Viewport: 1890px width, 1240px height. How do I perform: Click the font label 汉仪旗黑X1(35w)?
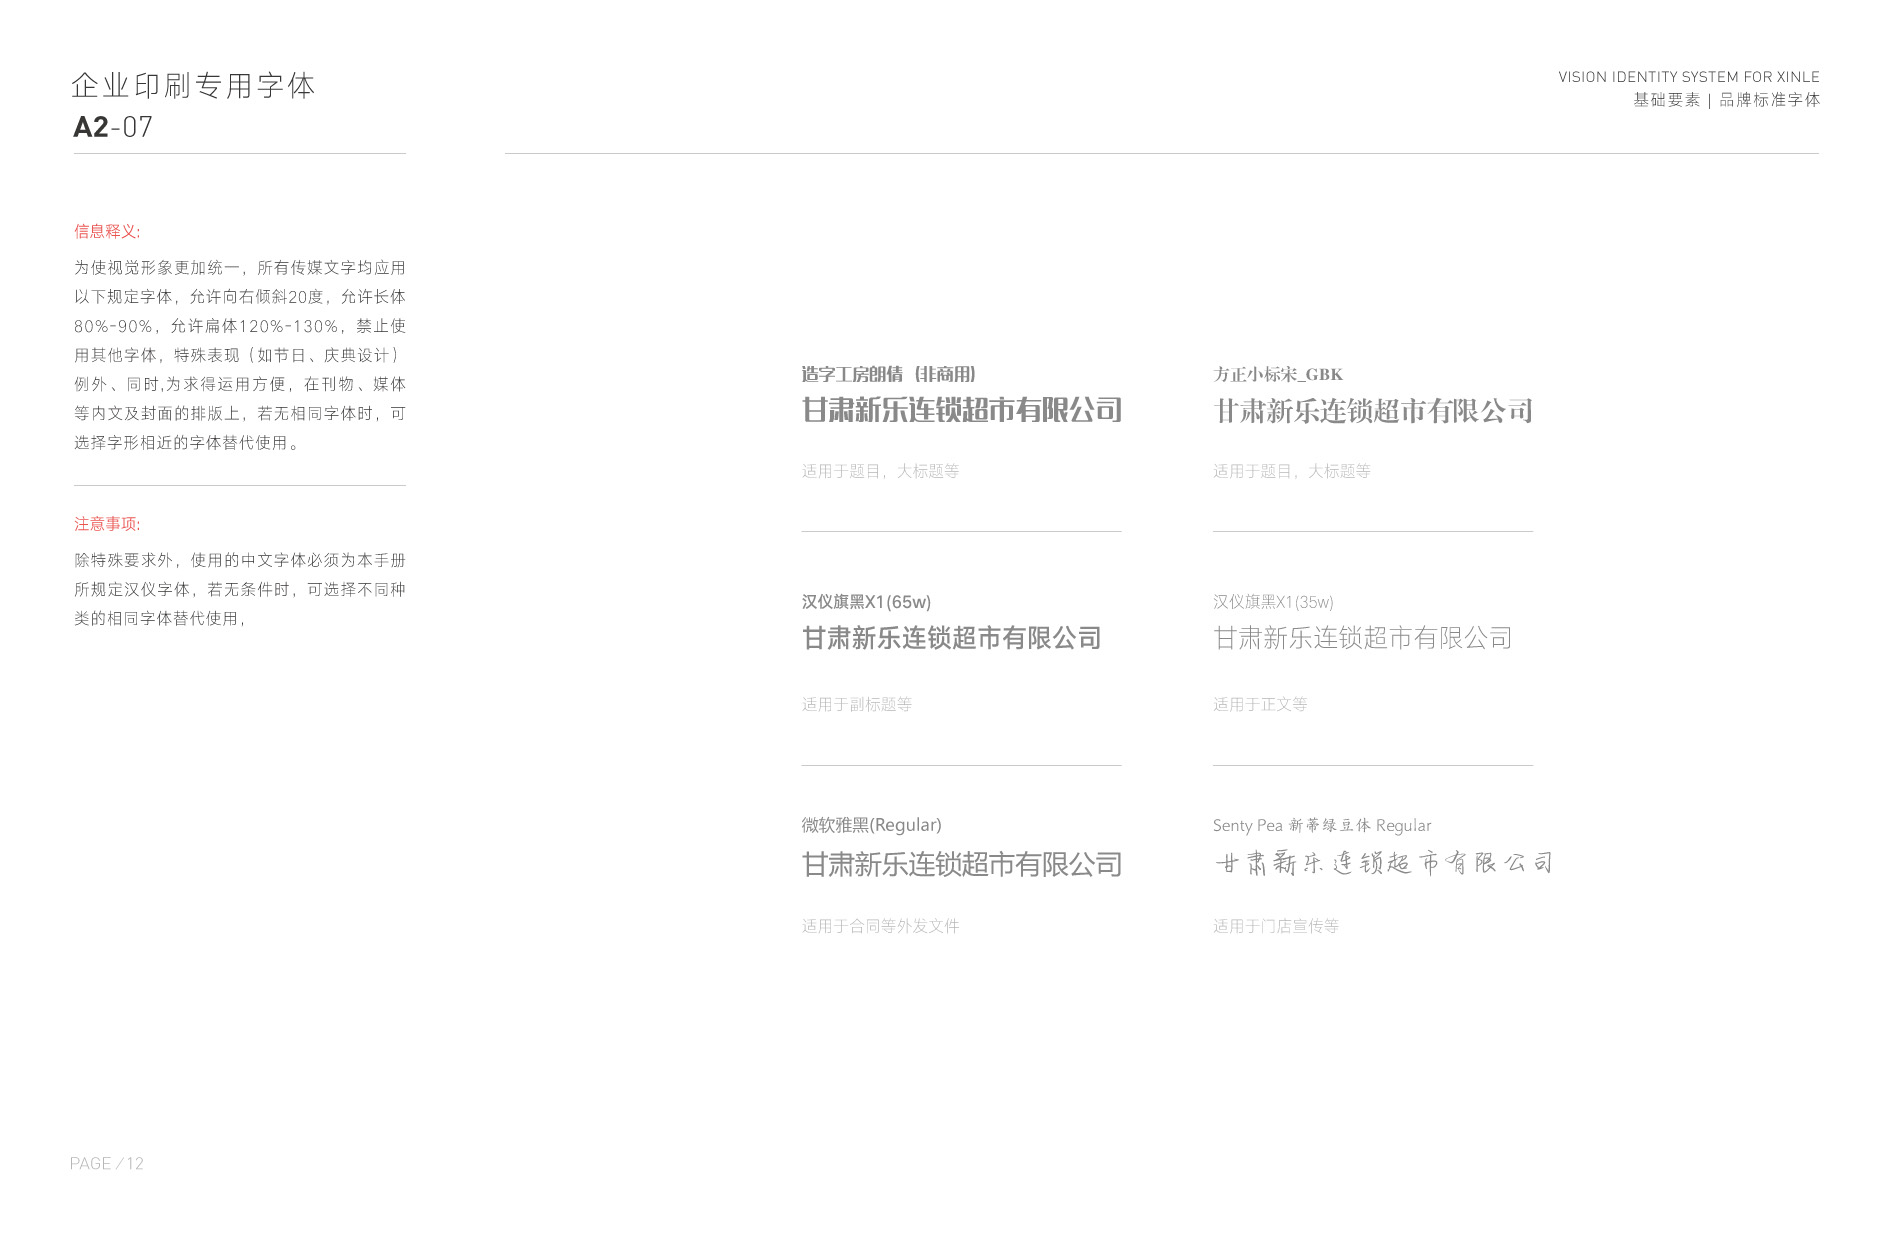click(x=1273, y=602)
